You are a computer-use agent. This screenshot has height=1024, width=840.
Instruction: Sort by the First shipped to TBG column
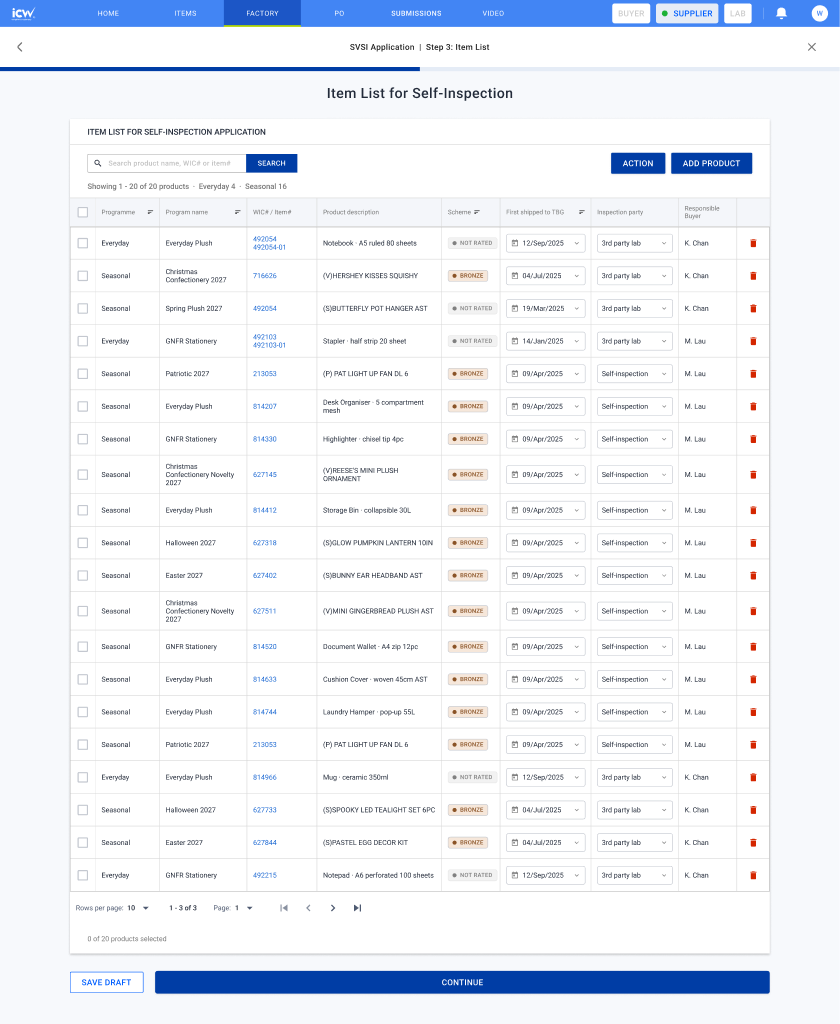(x=581, y=212)
